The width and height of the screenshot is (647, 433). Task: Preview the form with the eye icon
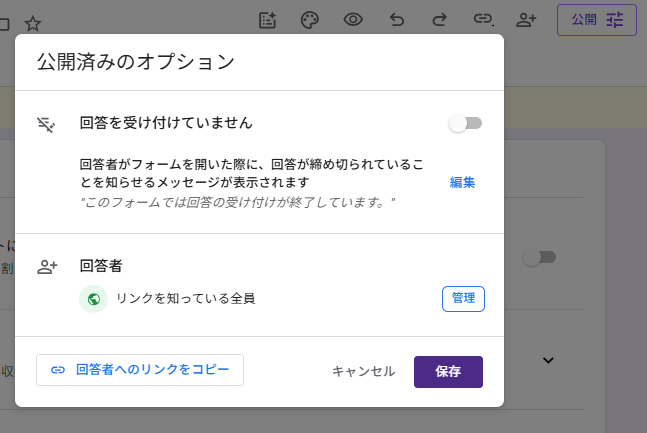point(353,19)
